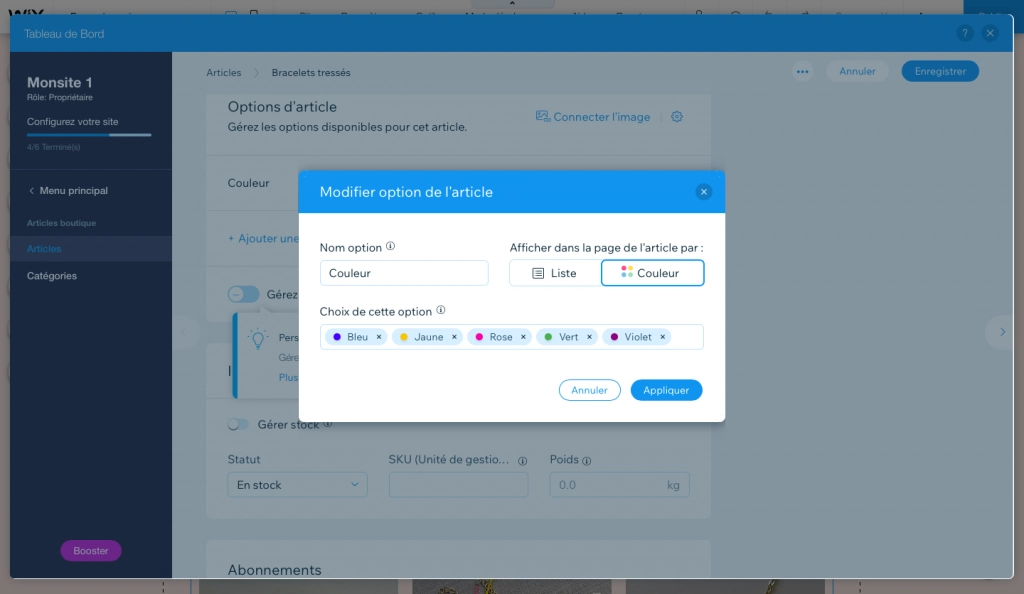The image size is (1024, 594).
Task: Click the Enregistrer button
Action: point(940,71)
